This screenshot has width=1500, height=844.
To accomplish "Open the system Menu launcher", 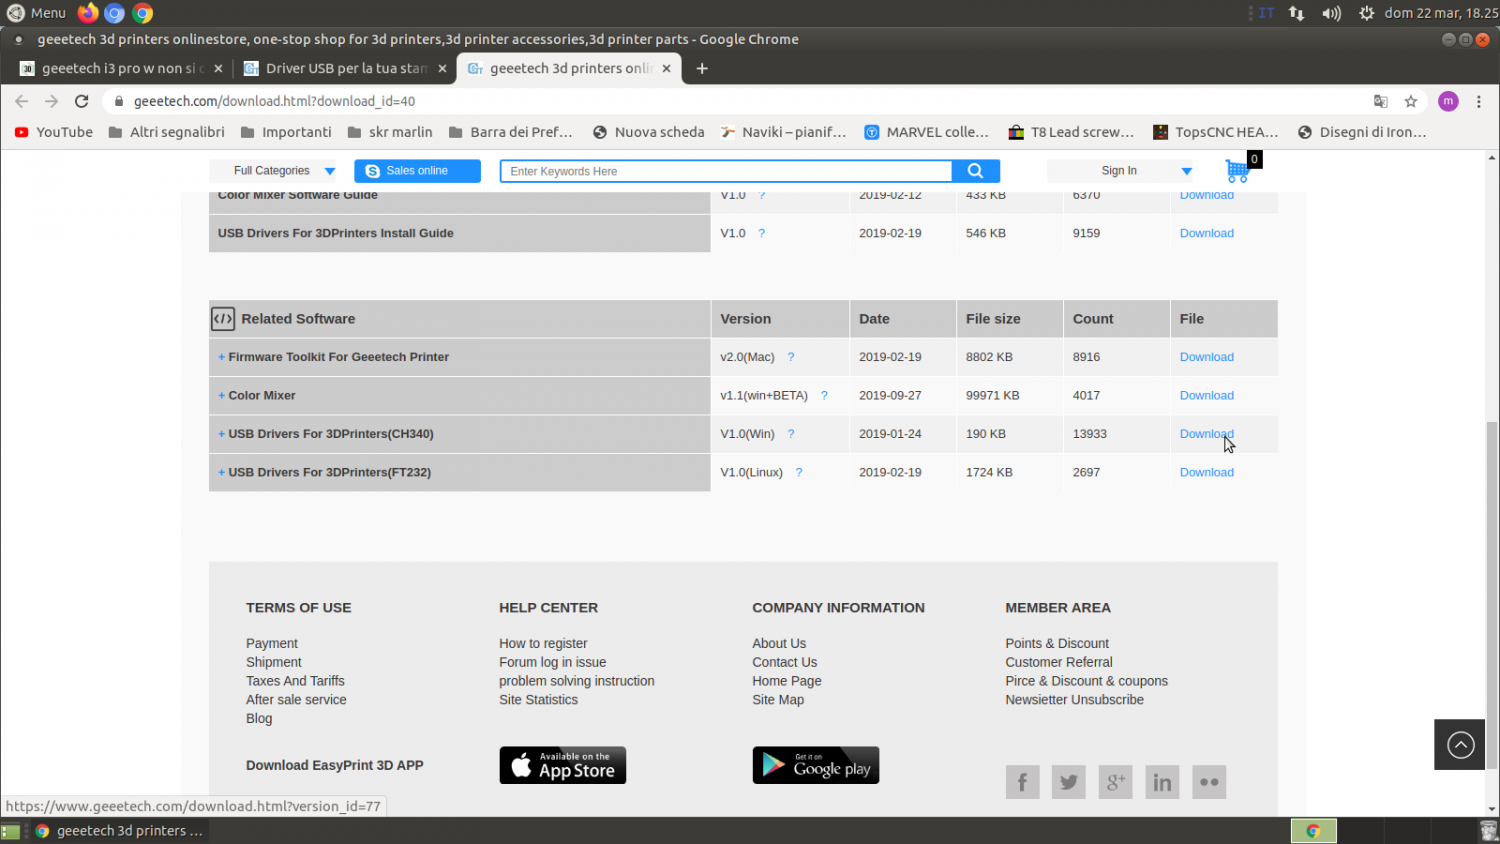I will (x=36, y=13).
